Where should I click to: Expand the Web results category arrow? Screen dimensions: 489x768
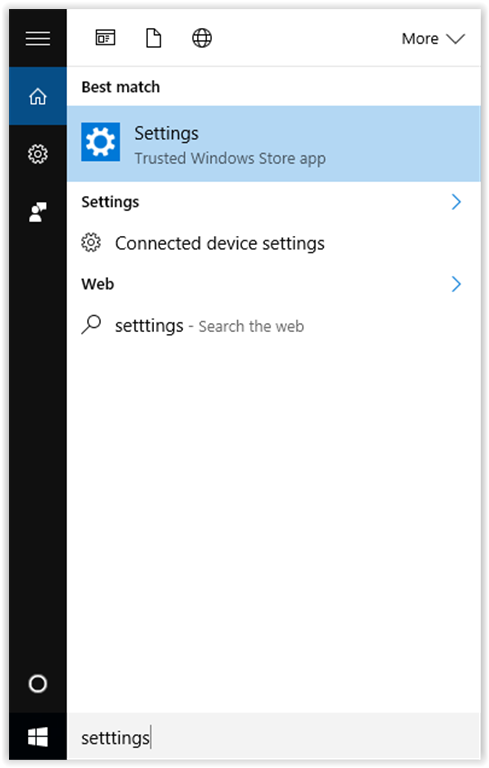pyautogui.click(x=456, y=284)
